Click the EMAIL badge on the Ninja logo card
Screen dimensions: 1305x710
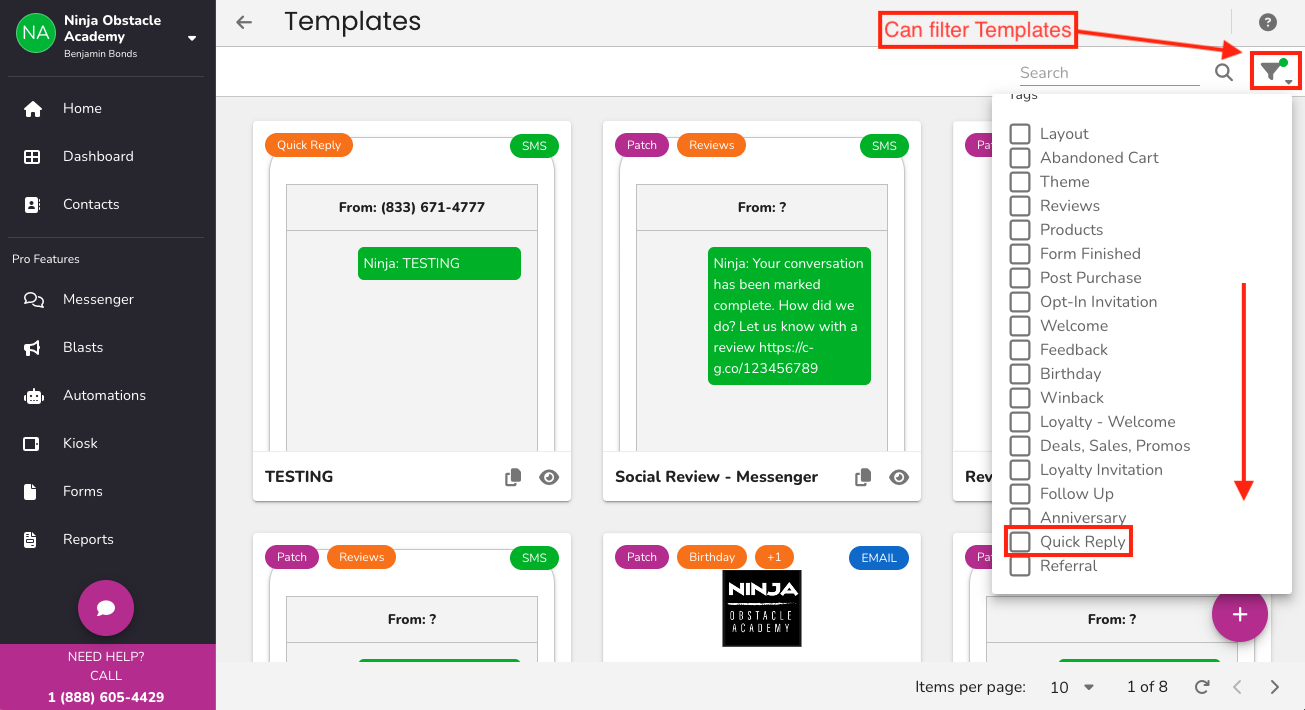tap(879, 557)
